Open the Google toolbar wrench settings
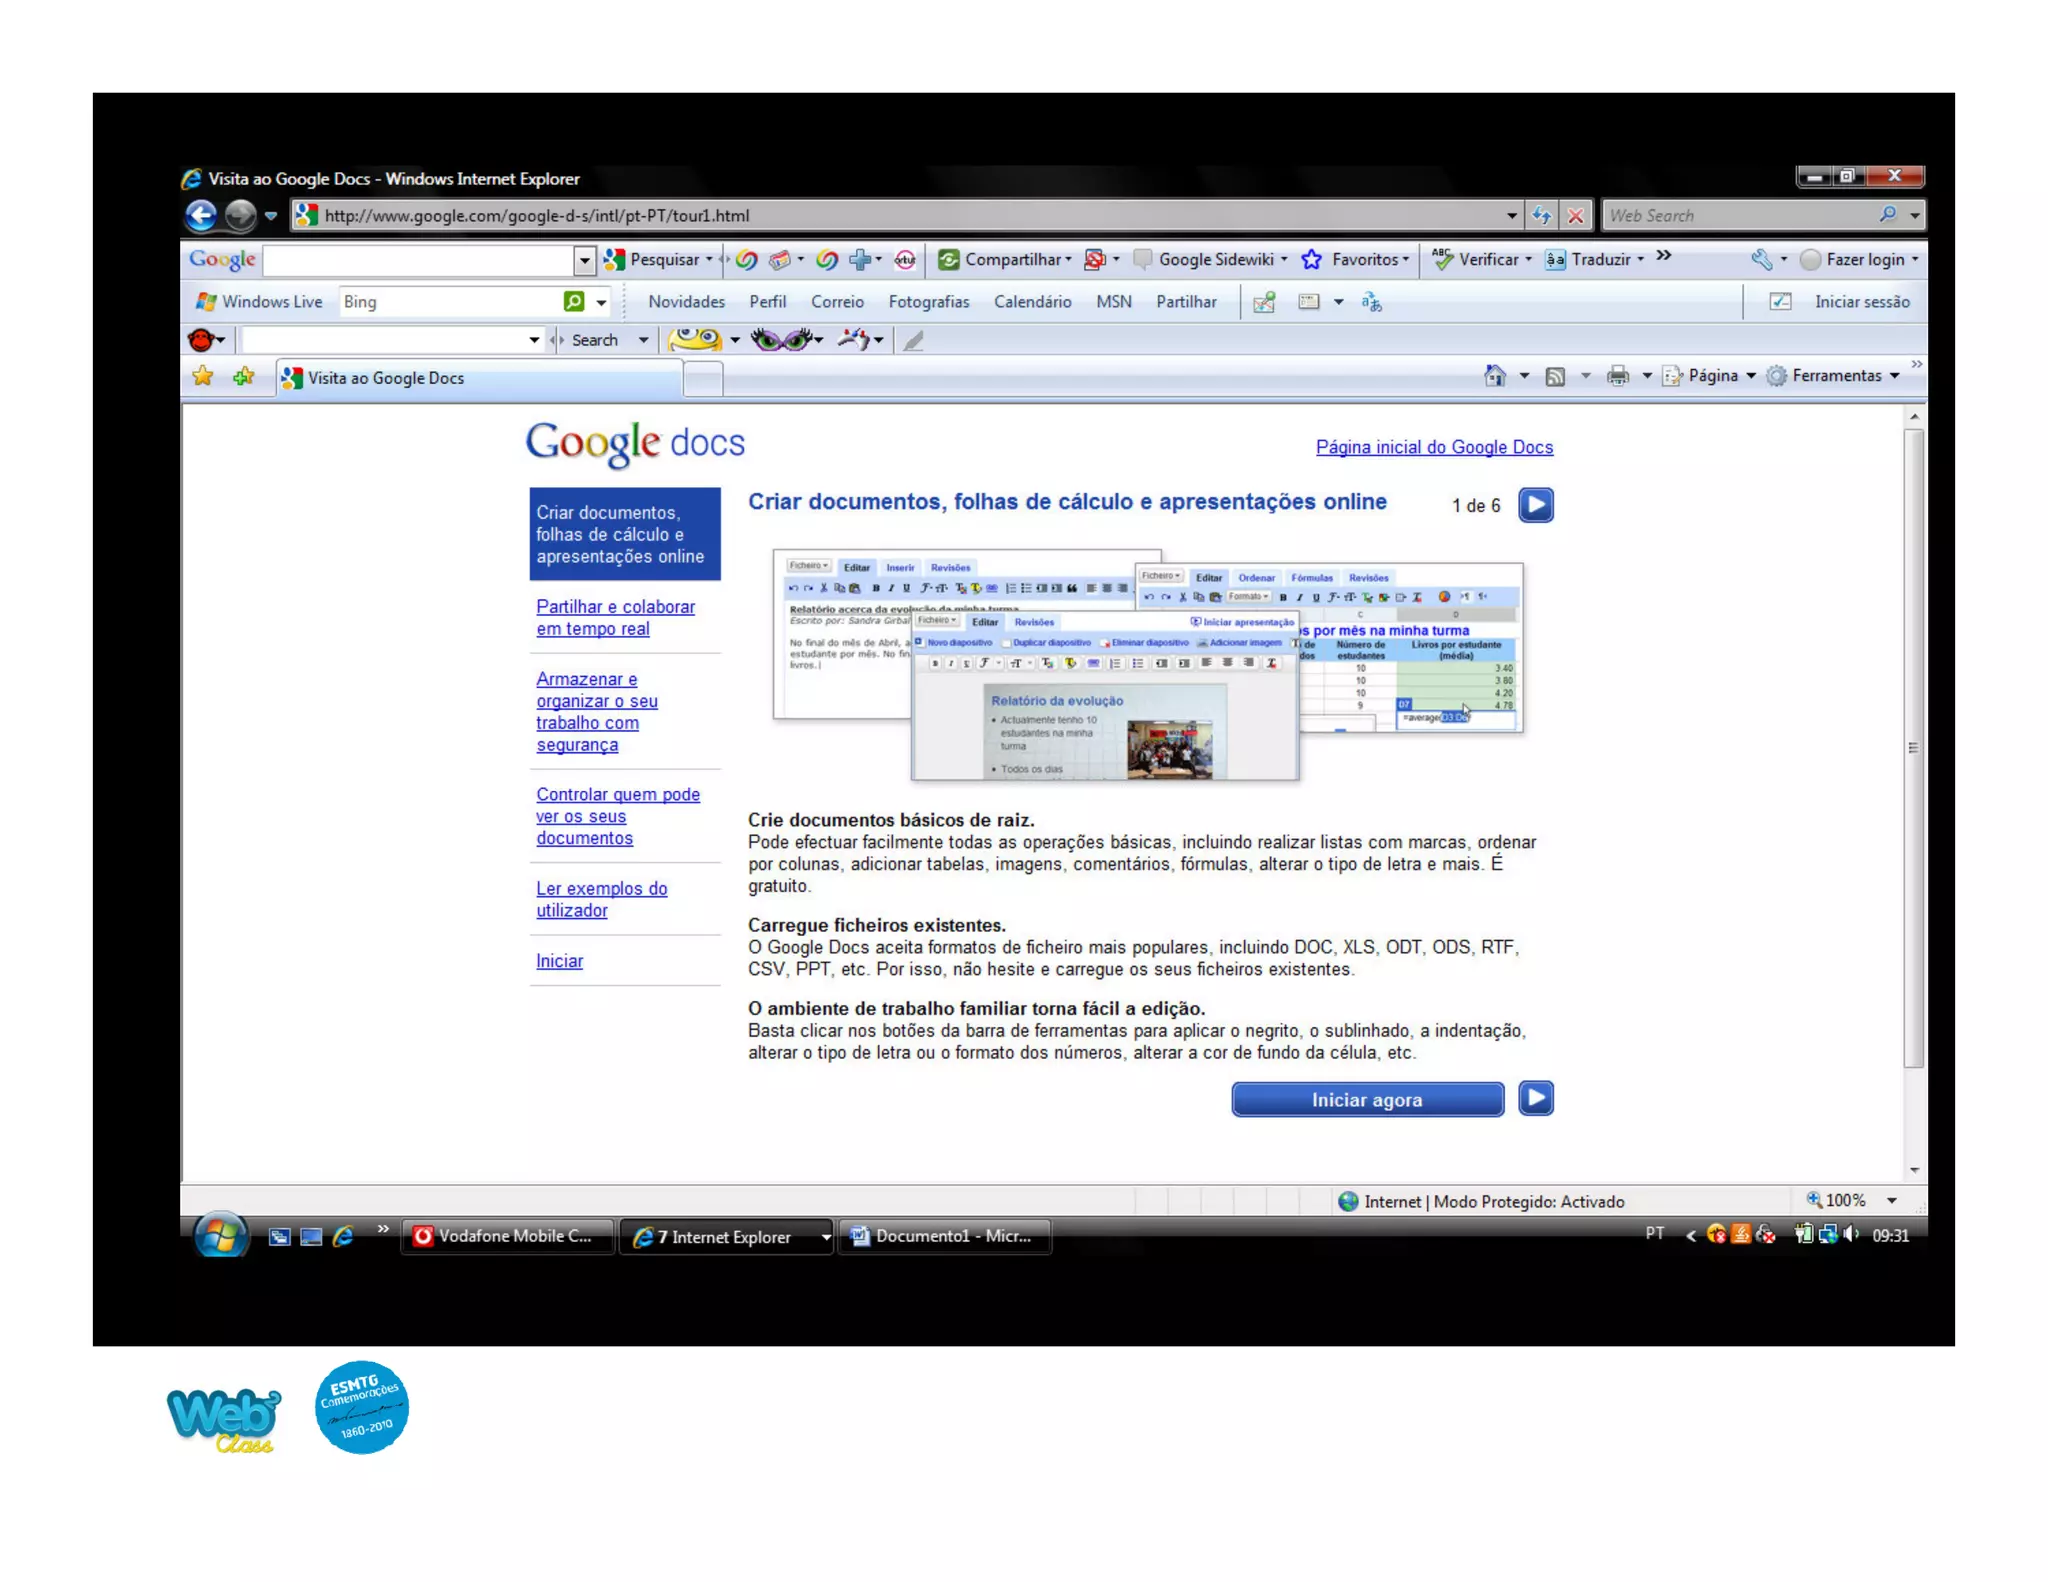Screen dimensions: 2048x1582 pos(1761,259)
